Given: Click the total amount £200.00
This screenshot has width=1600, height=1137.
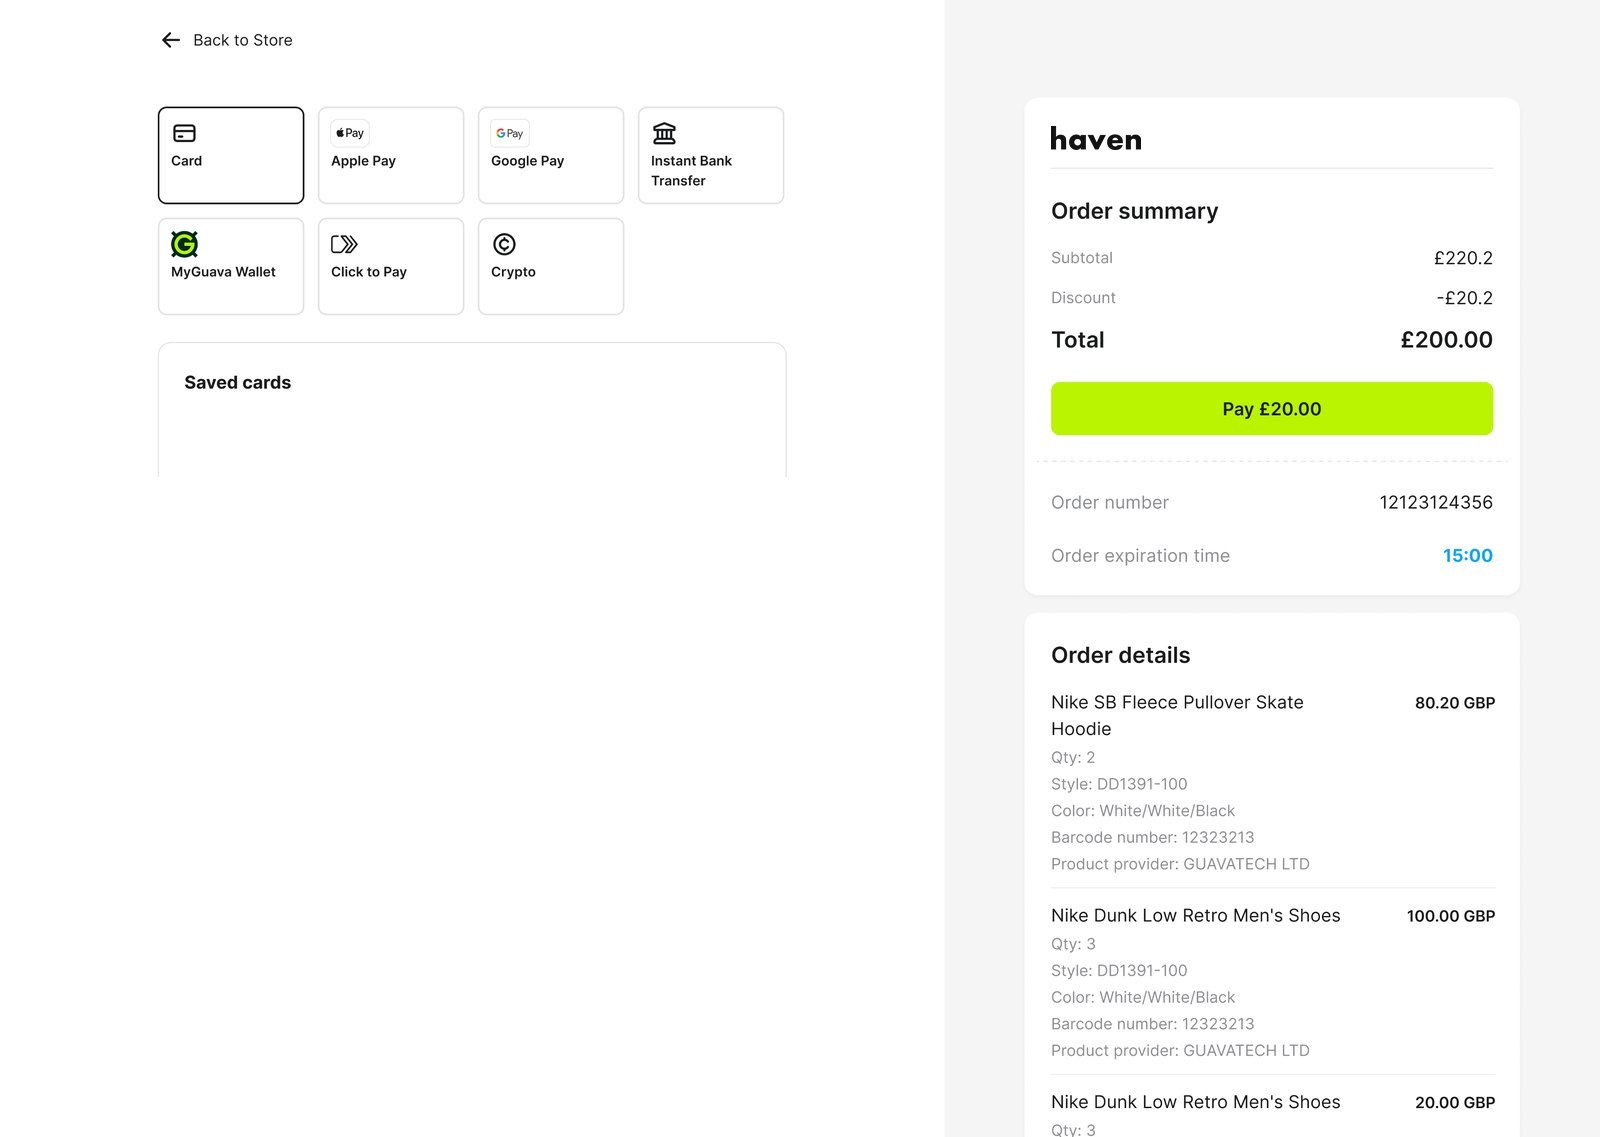Looking at the screenshot, I should 1446,340.
